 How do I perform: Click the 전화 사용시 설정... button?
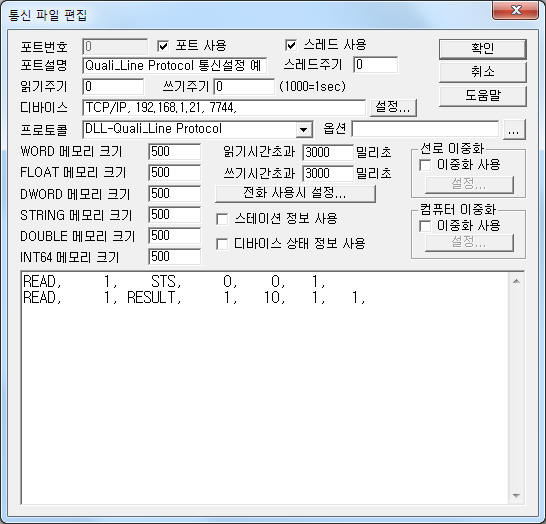pyautogui.click(x=295, y=193)
